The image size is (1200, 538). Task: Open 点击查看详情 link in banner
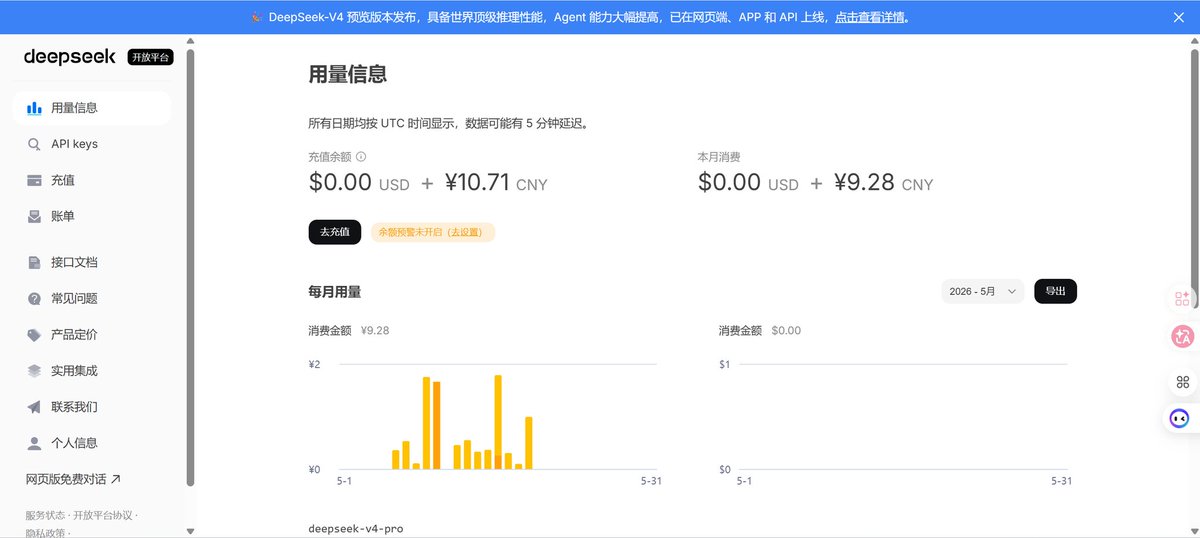[x=869, y=17]
